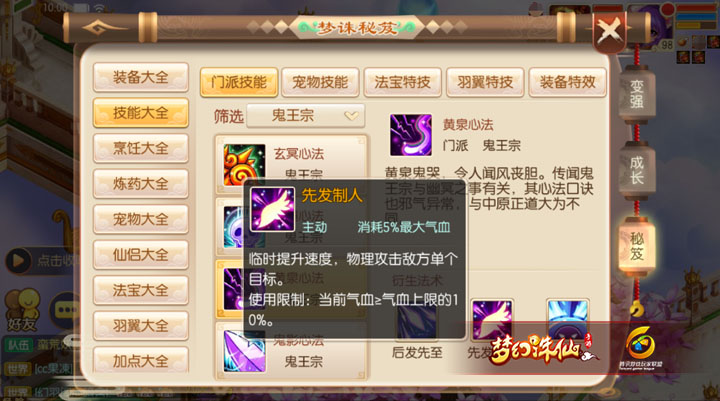Open the 装备特效 tab
This screenshot has height=401, width=720.
click(568, 82)
